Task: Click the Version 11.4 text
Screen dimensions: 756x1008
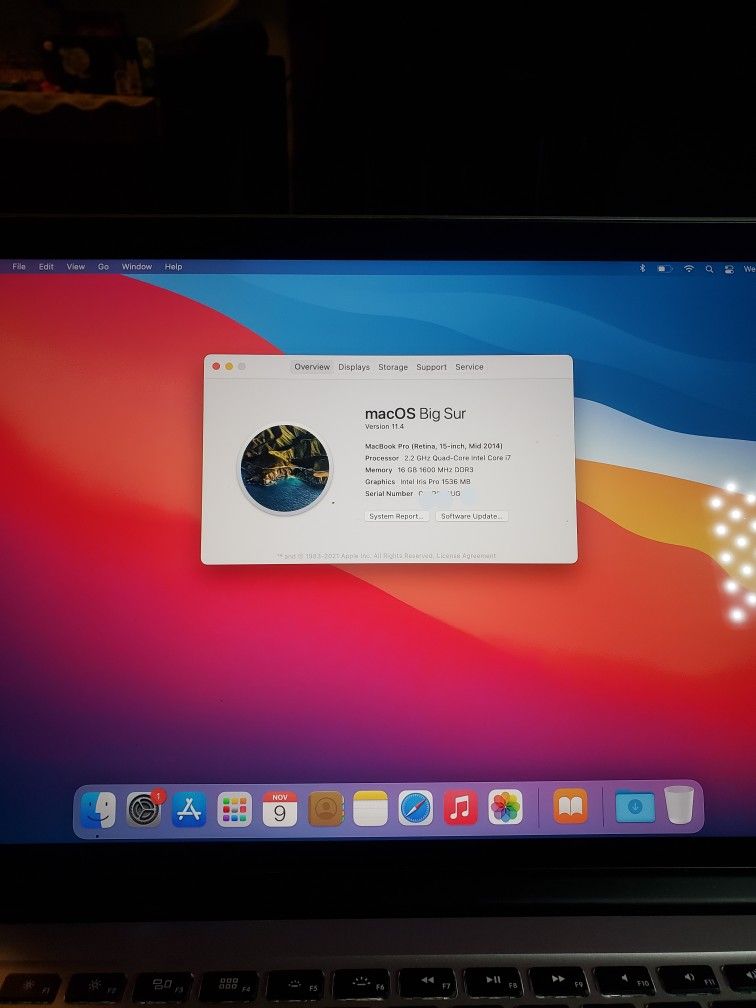Action: pyautogui.click(x=384, y=427)
